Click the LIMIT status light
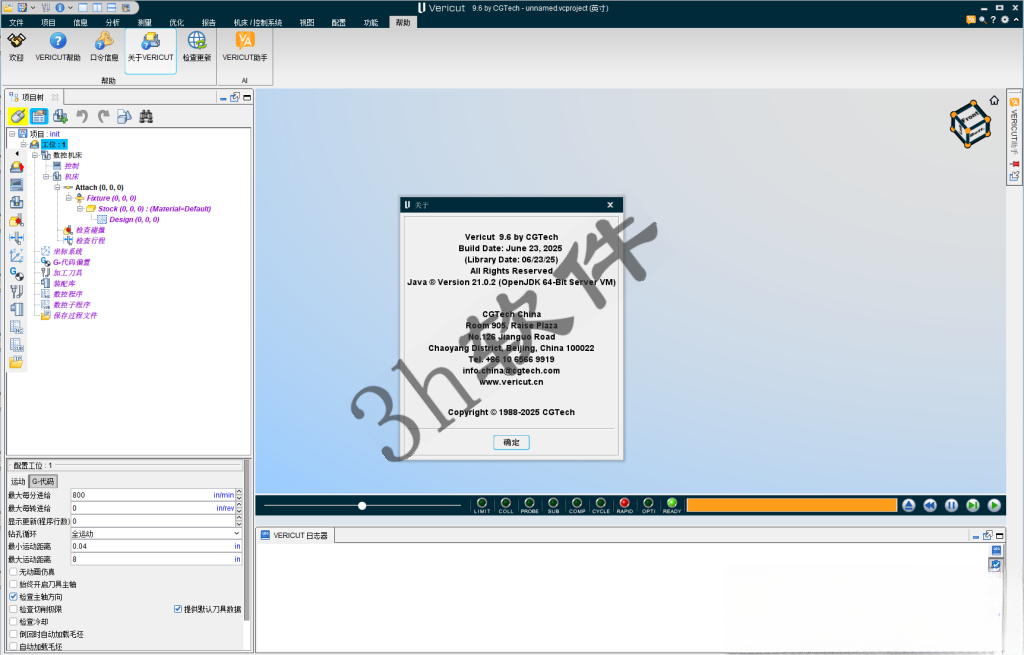Screen dimensions: 1024x655 (x=482, y=503)
